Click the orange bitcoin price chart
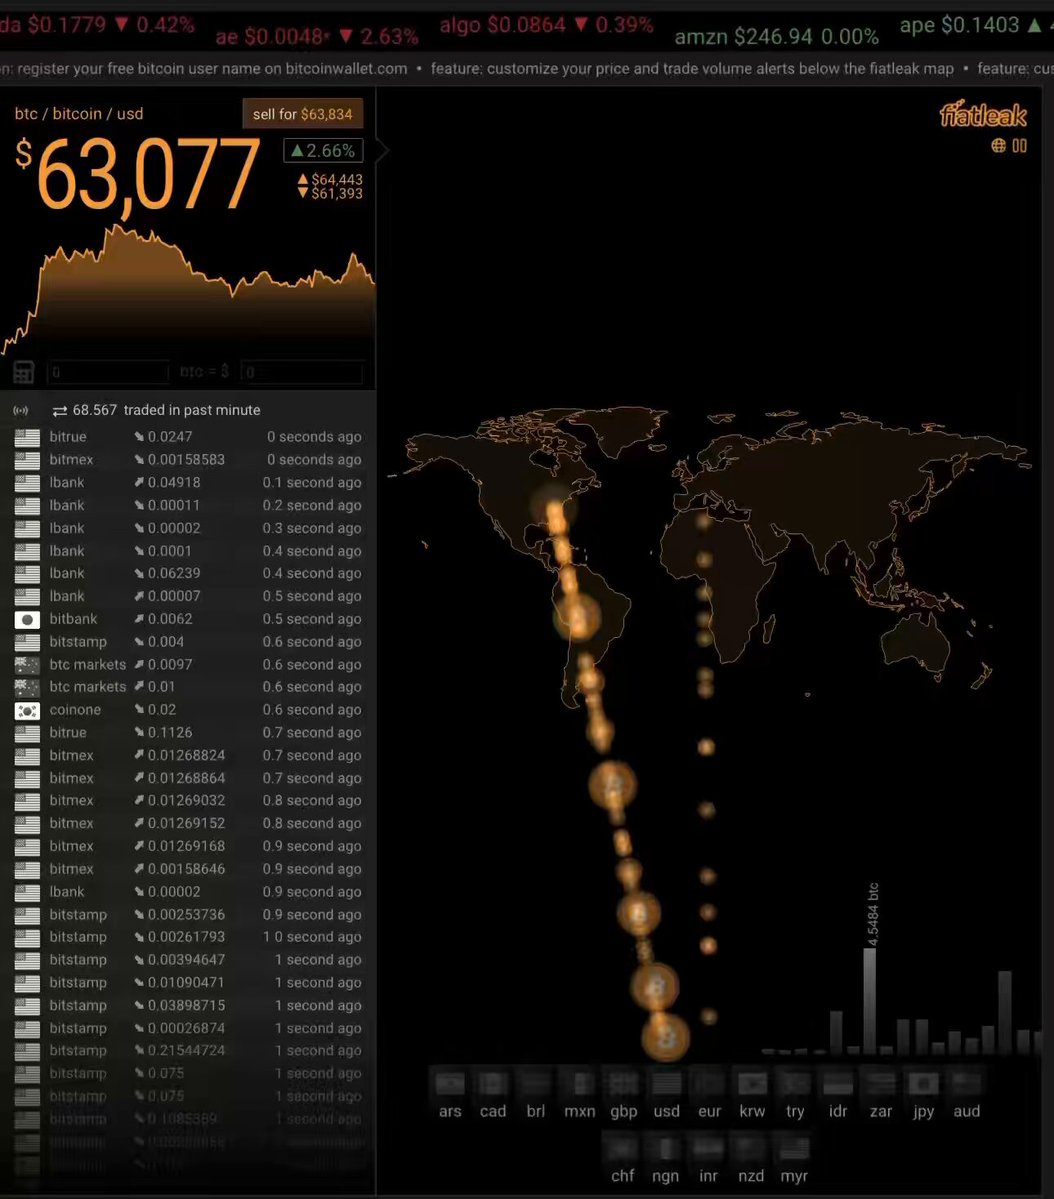Screen dimensions: 1054x1199 pos(187,289)
